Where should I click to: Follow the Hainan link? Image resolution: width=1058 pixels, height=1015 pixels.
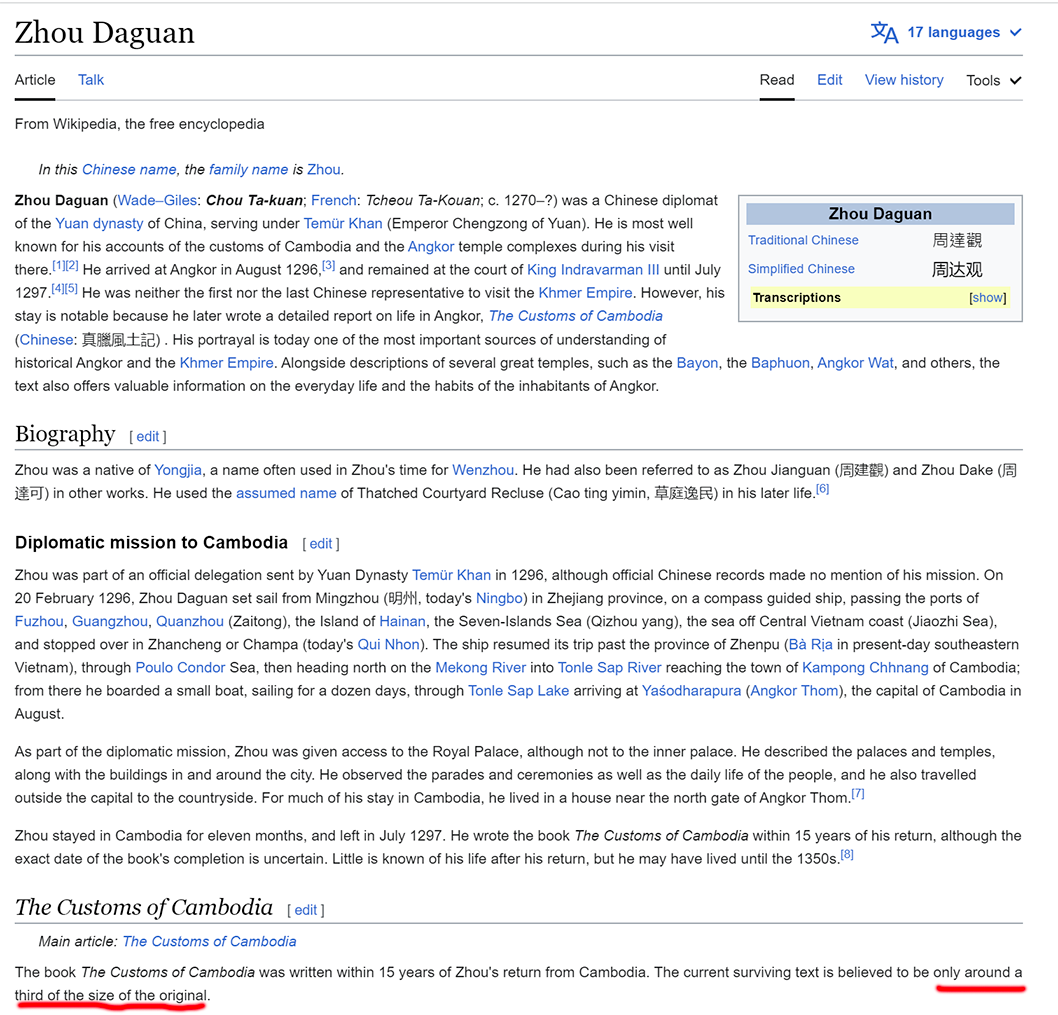click(x=402, y=622)
